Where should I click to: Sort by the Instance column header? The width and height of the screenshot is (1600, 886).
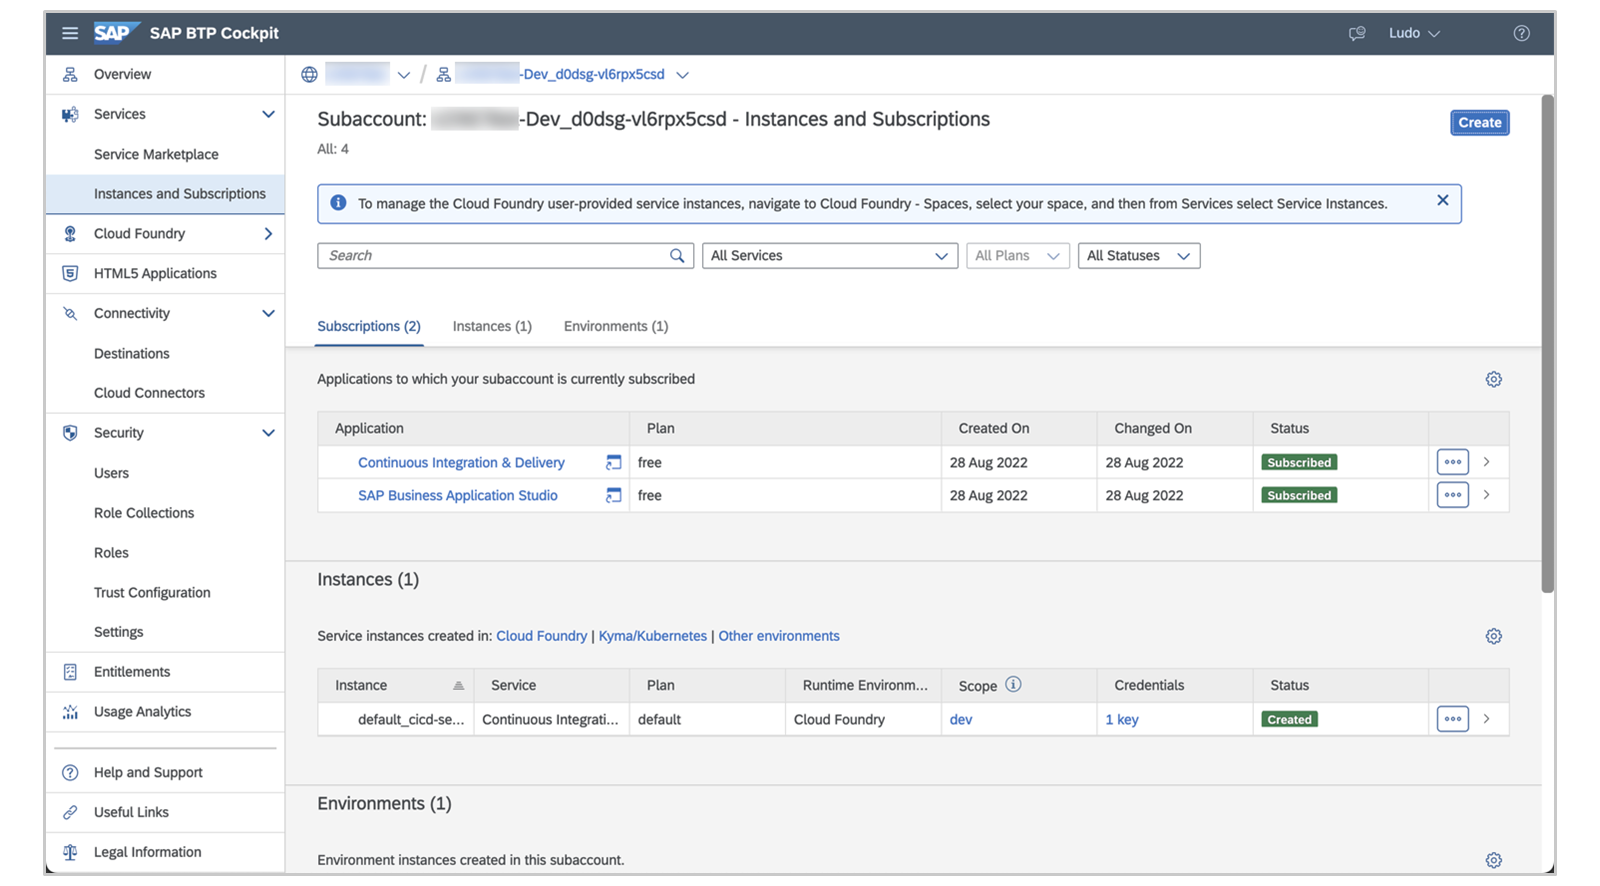tap(396, 685)
